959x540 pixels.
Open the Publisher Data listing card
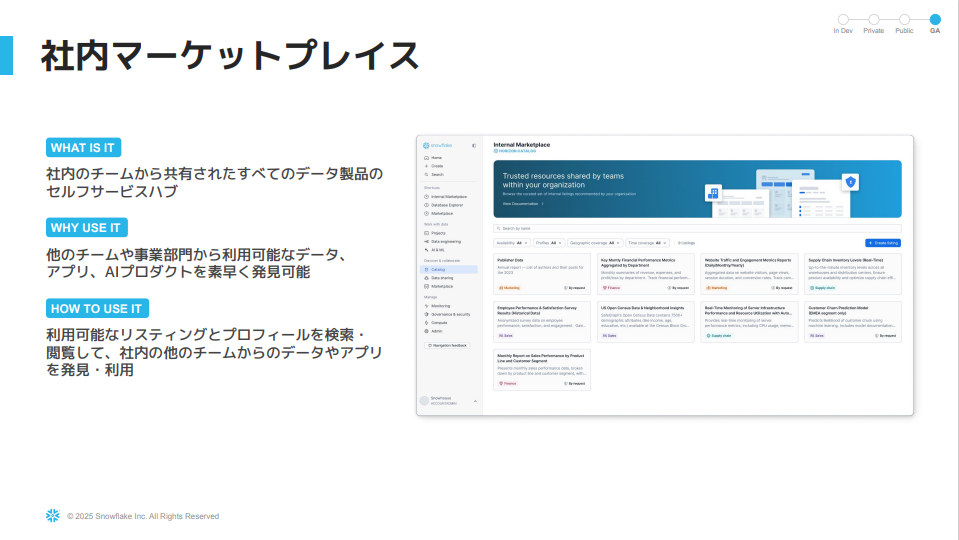click(x=542, y=274)
